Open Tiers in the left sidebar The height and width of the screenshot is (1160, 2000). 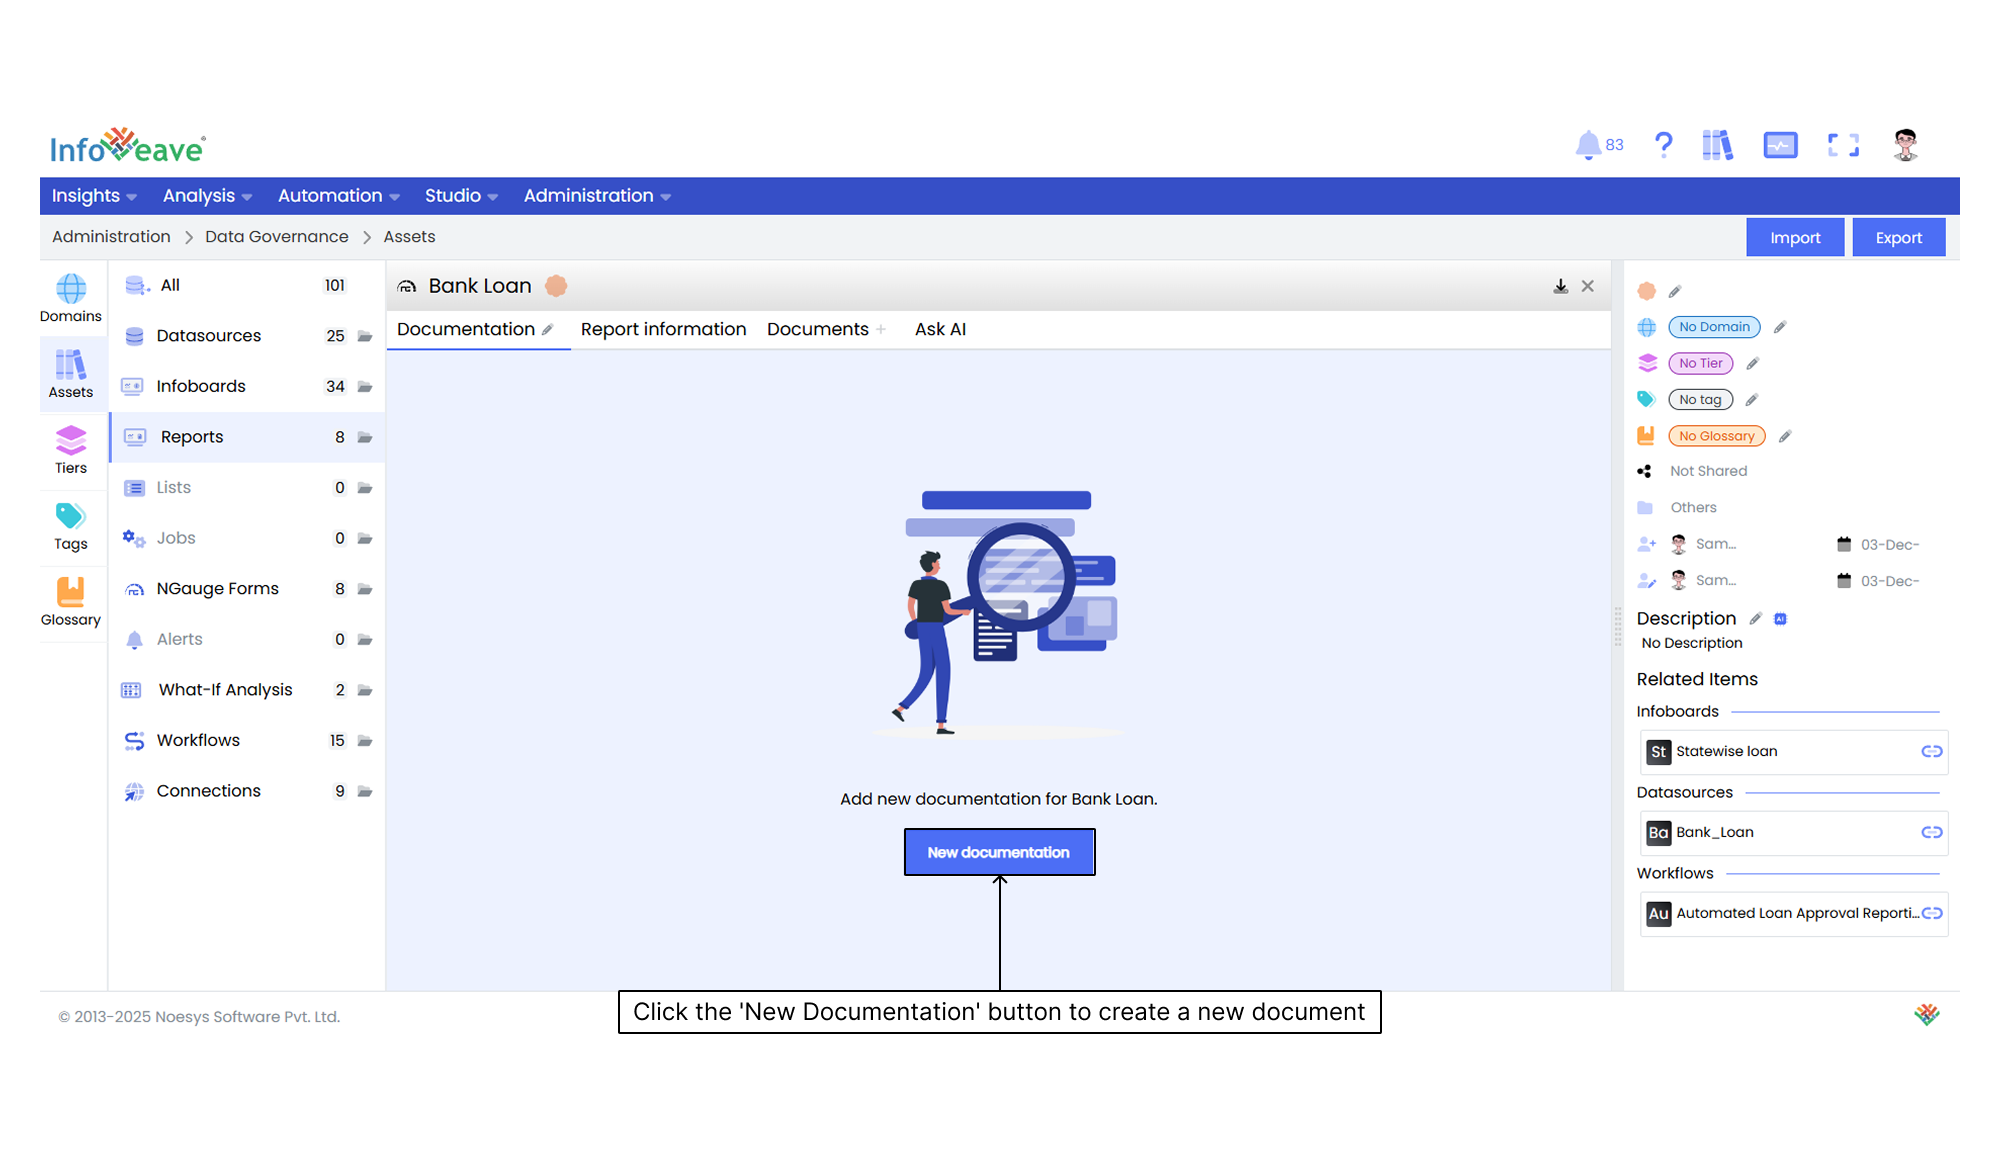[x=71, y=450]
